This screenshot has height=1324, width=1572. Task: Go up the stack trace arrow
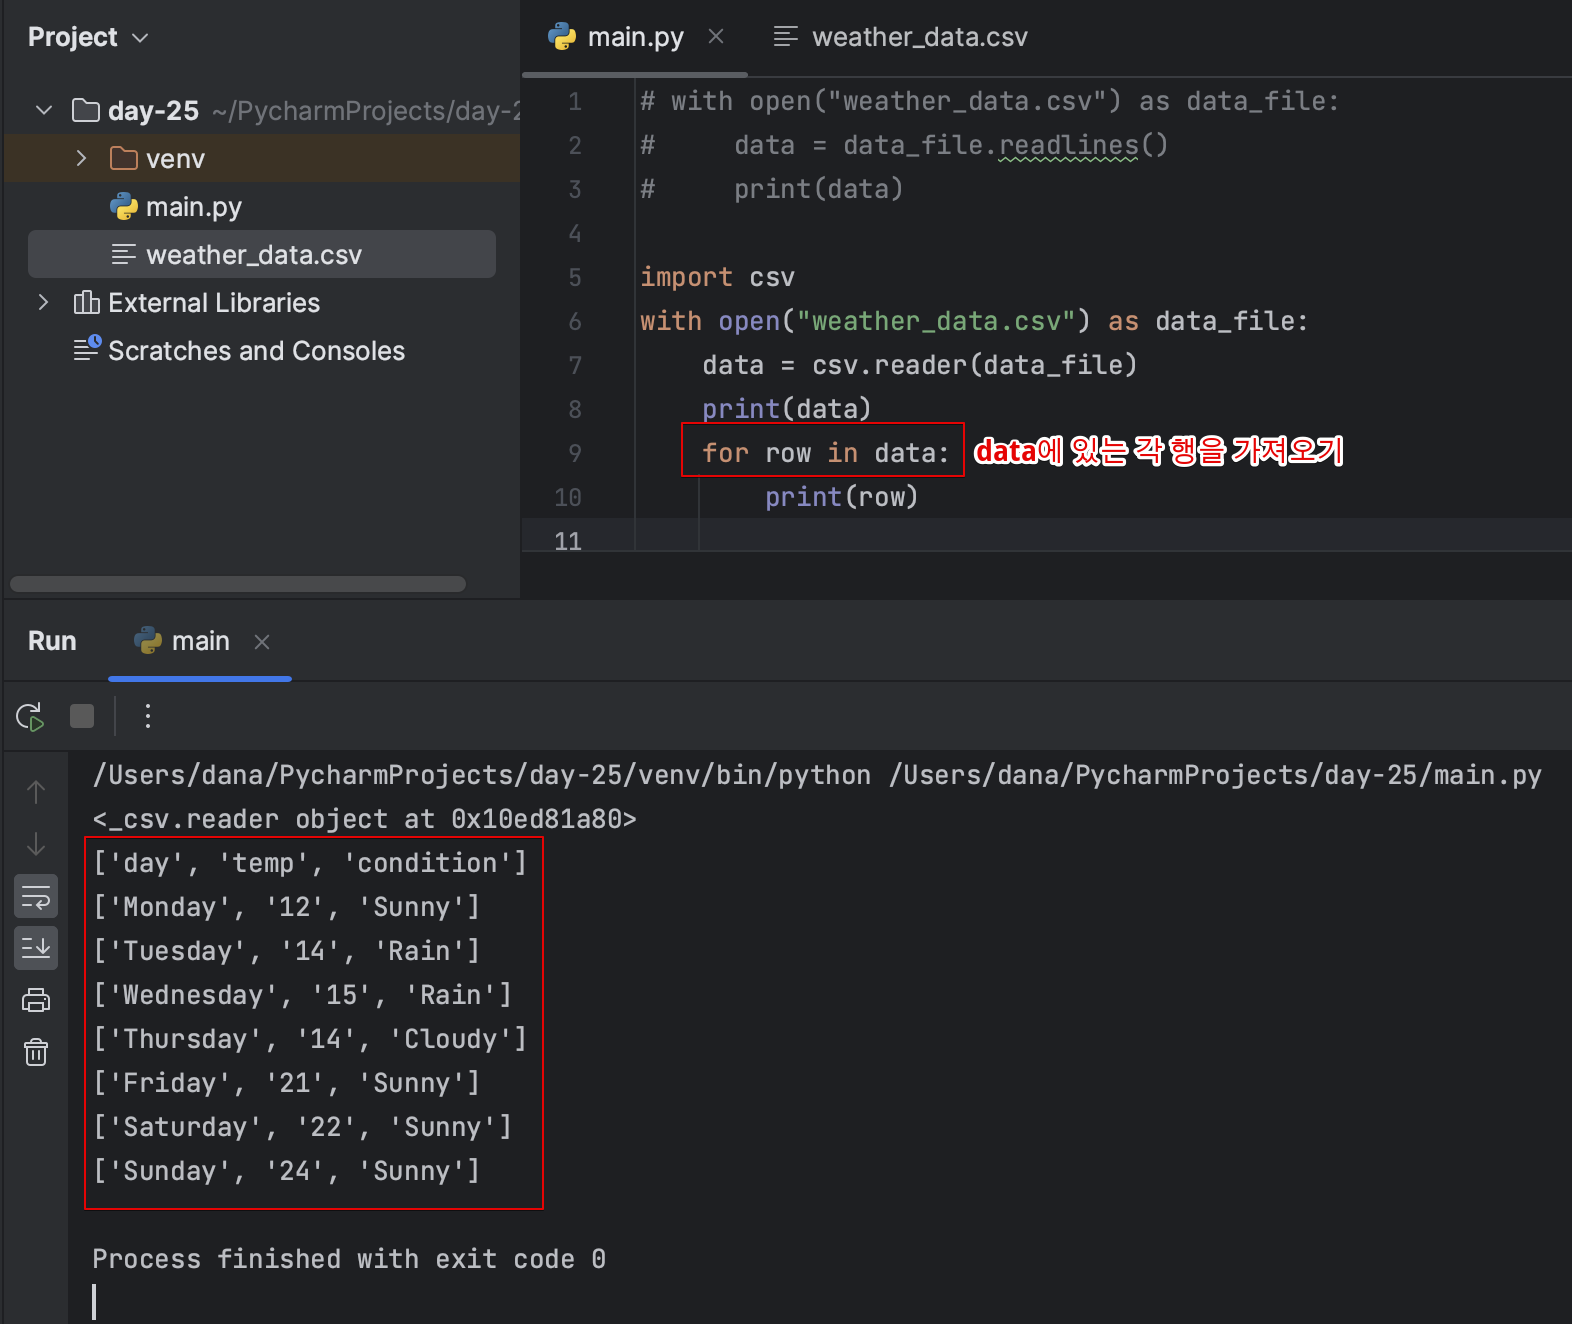pyautogui.click(x=36, y=792)
